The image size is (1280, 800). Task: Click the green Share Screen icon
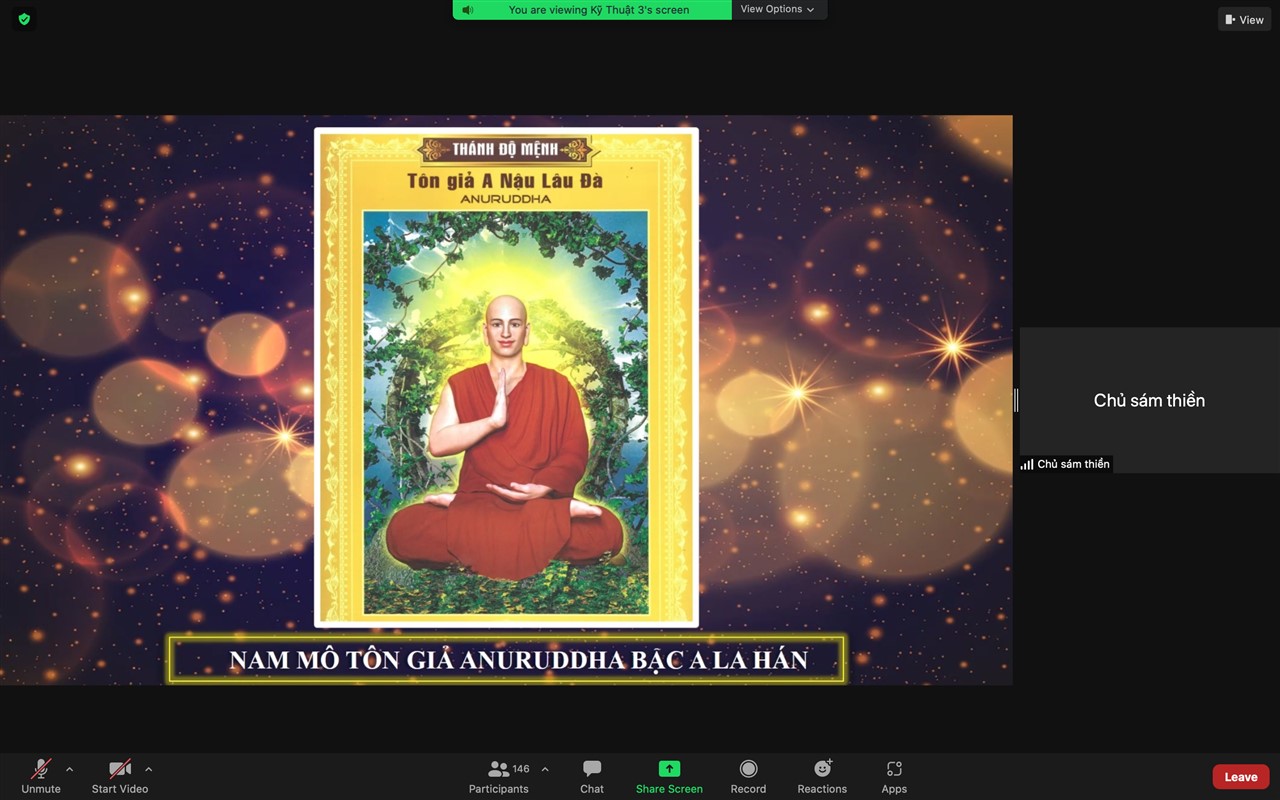click(669, 769)
